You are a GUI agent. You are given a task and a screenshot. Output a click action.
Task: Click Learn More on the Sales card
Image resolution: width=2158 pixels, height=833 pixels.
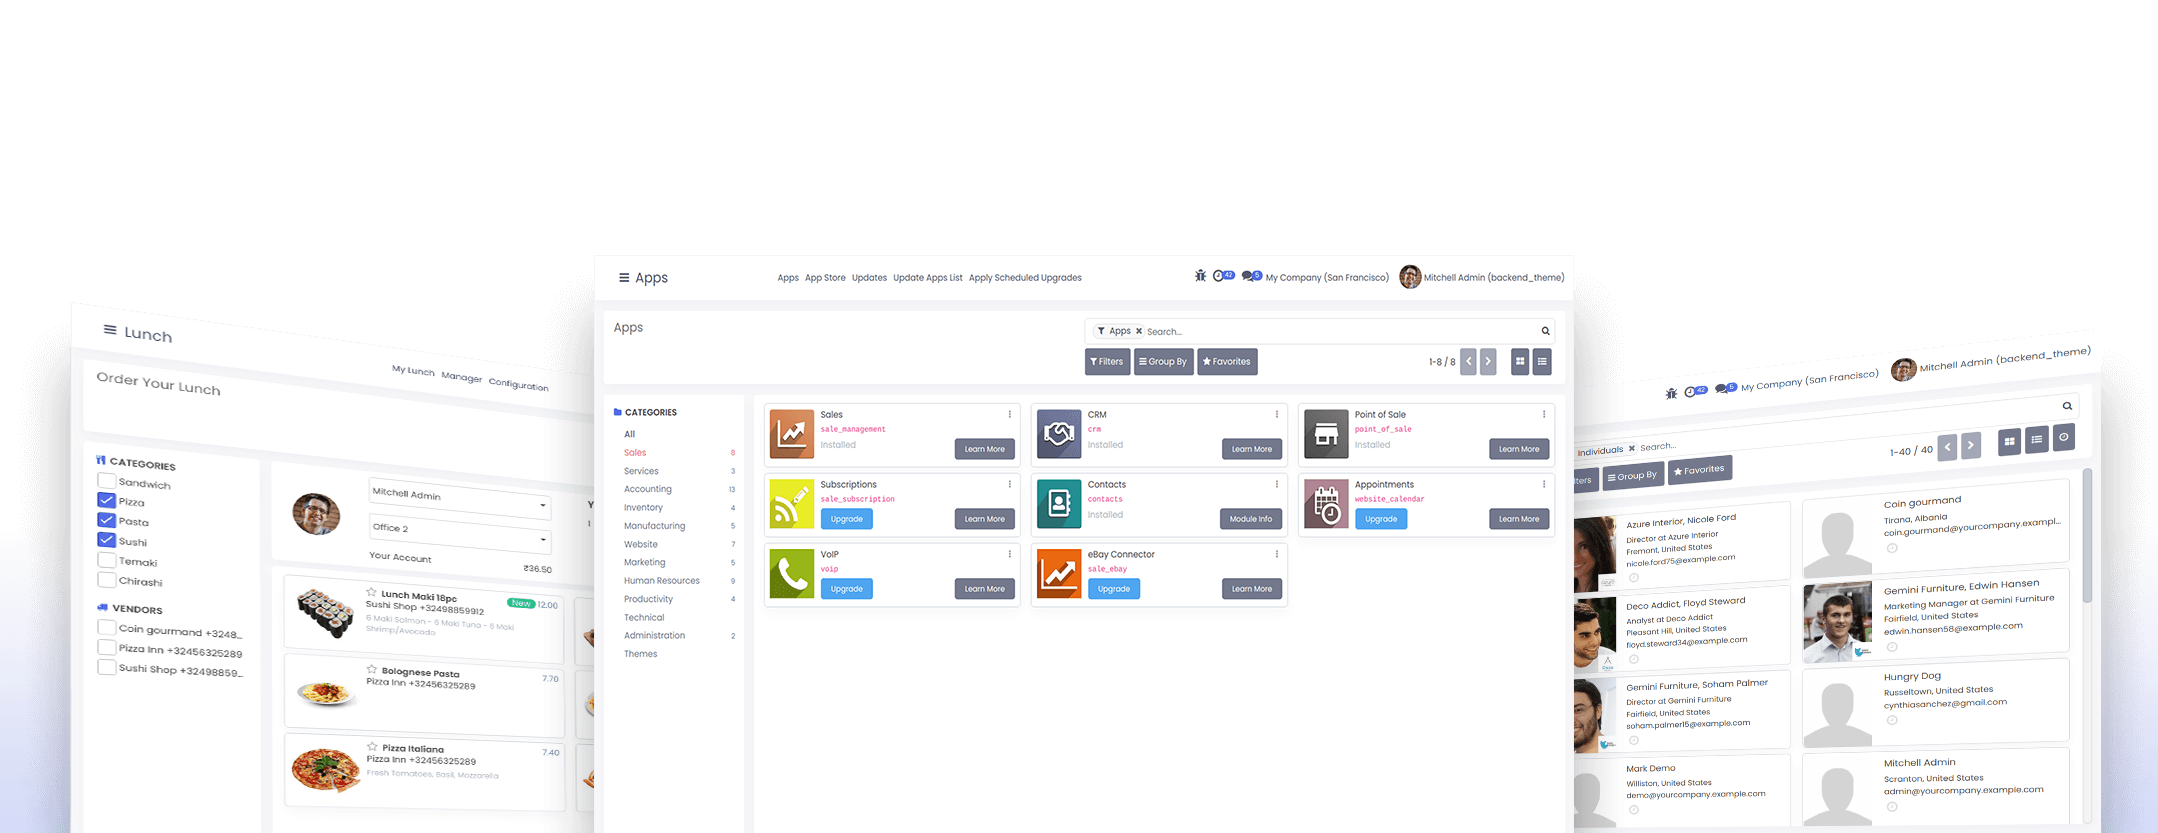[985, 449]
